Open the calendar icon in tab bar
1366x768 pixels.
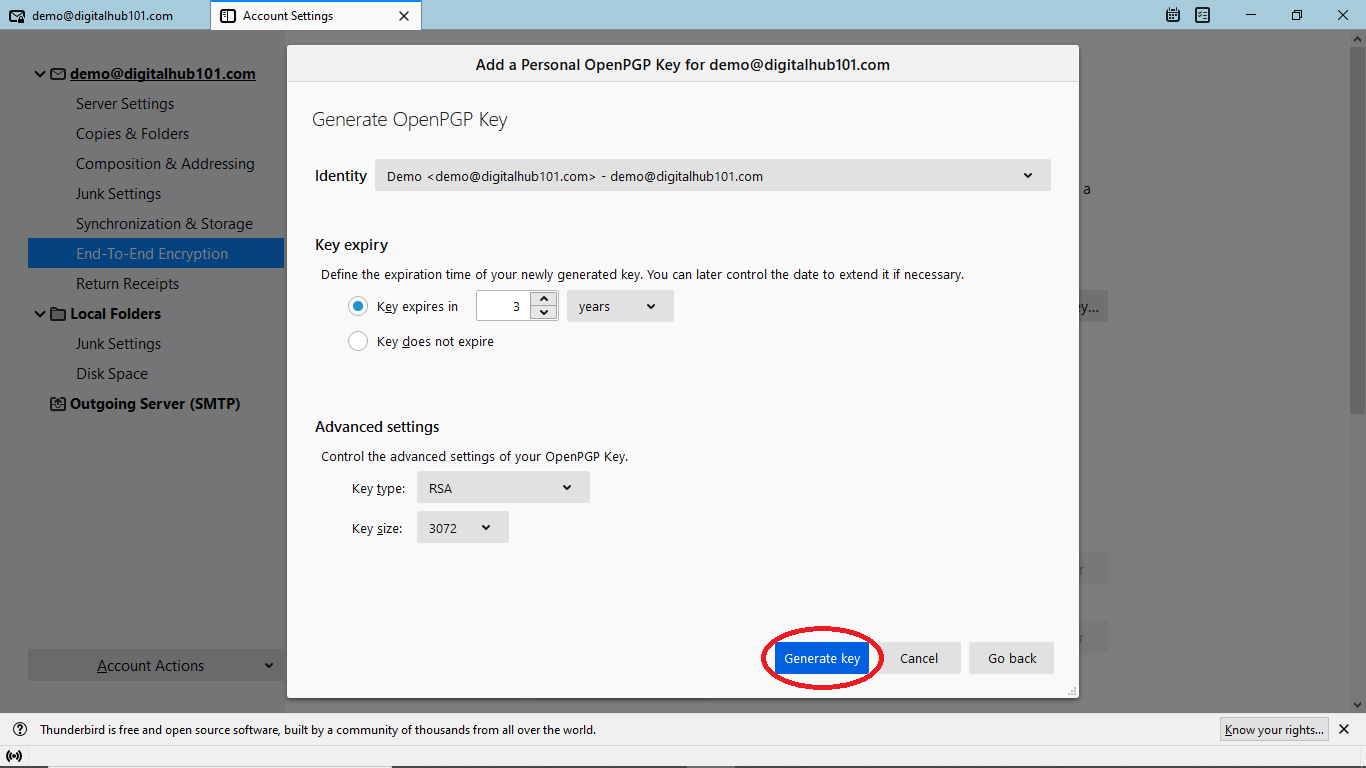pos(1173,15)
